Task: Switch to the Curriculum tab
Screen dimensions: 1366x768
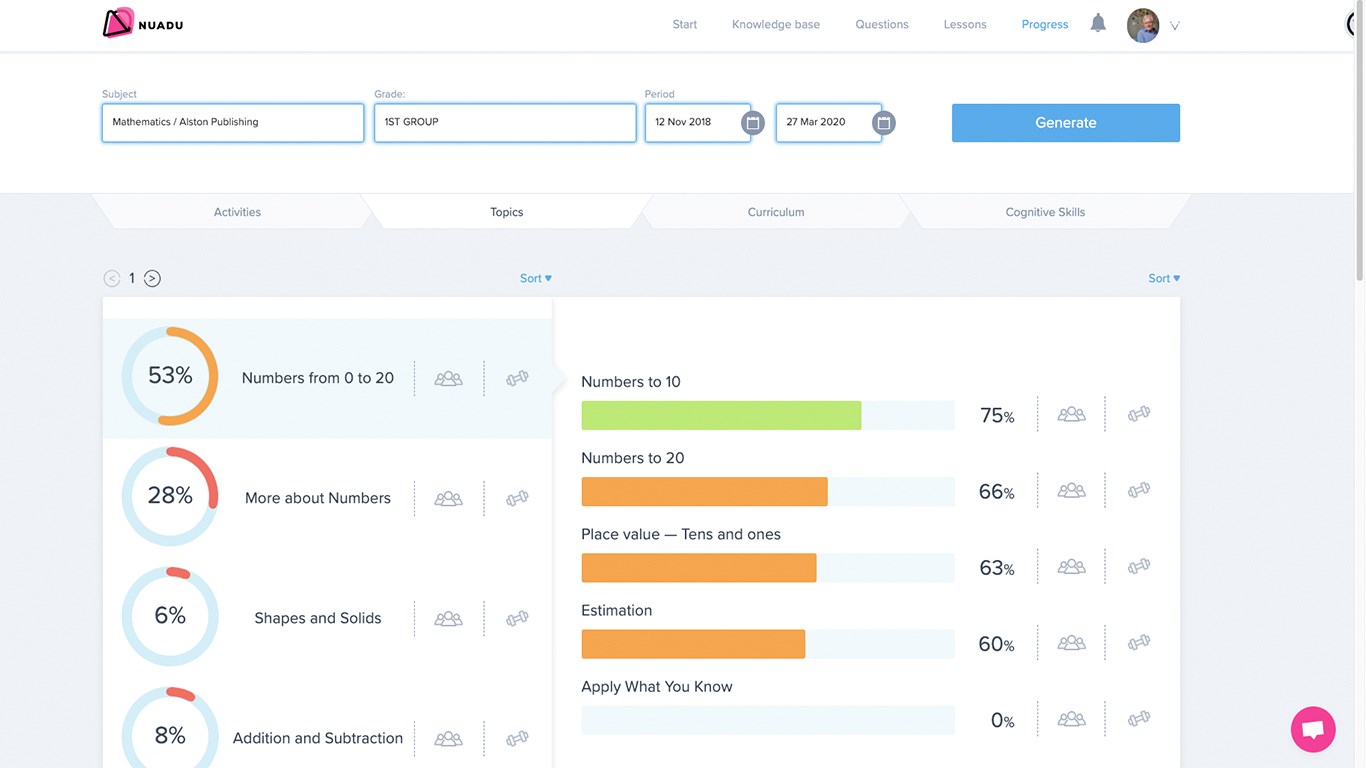Action: point(776,212)
